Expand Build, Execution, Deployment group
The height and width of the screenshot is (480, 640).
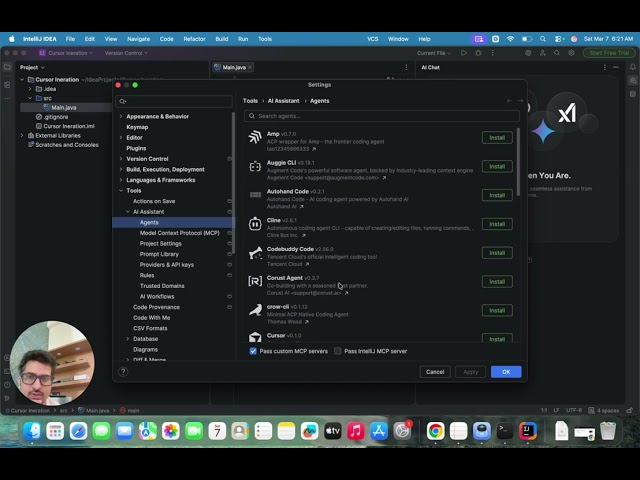(x=121, y=169)
